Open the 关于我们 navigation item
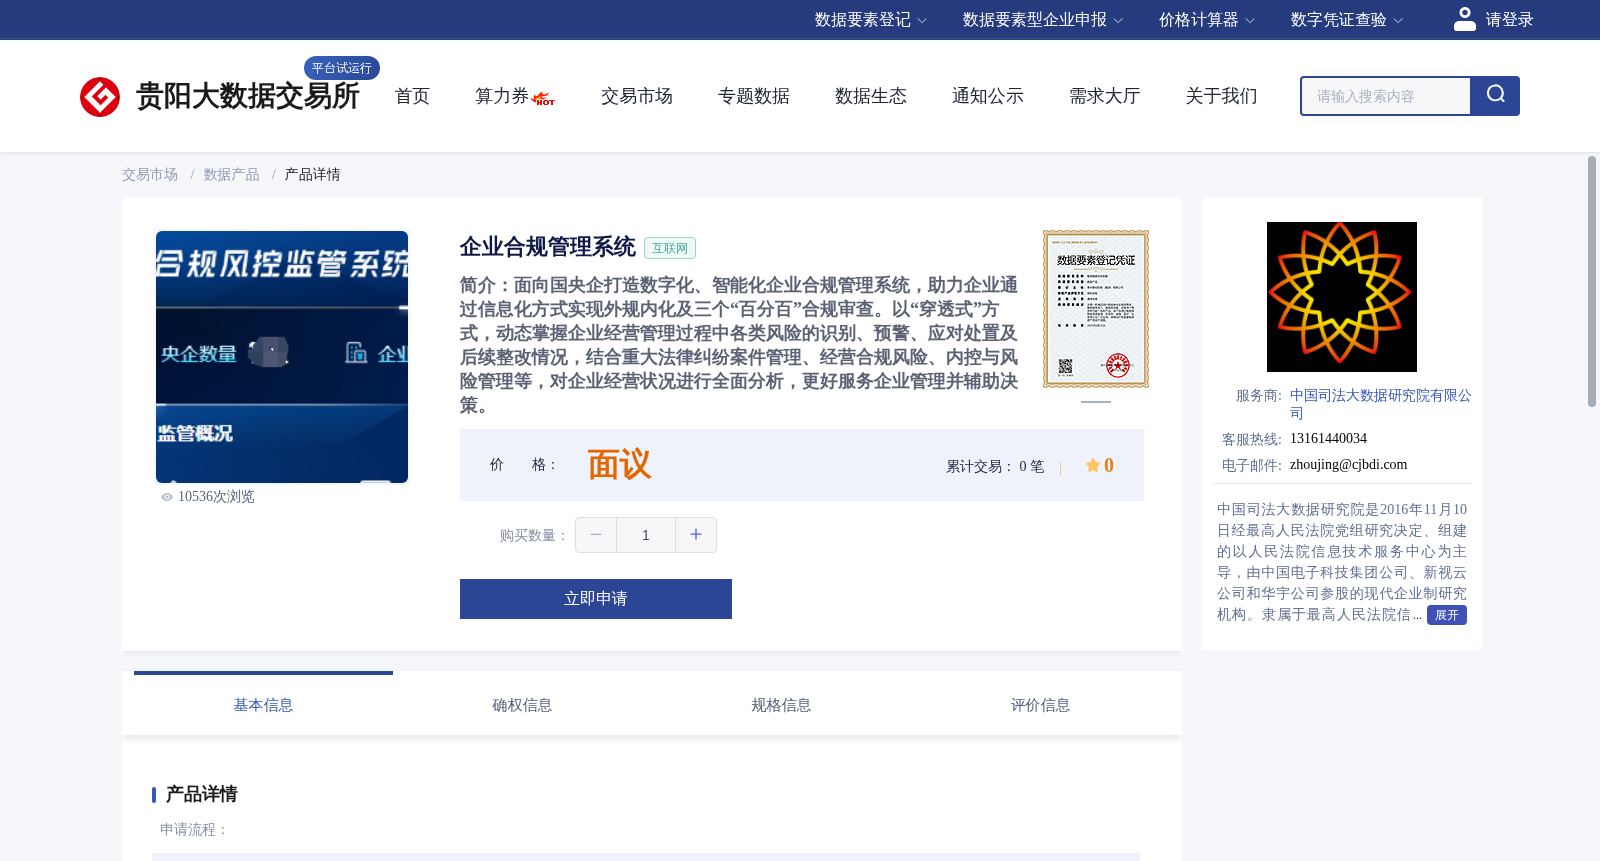This screenshot has height=861, width=1600. pos(1222,96)
